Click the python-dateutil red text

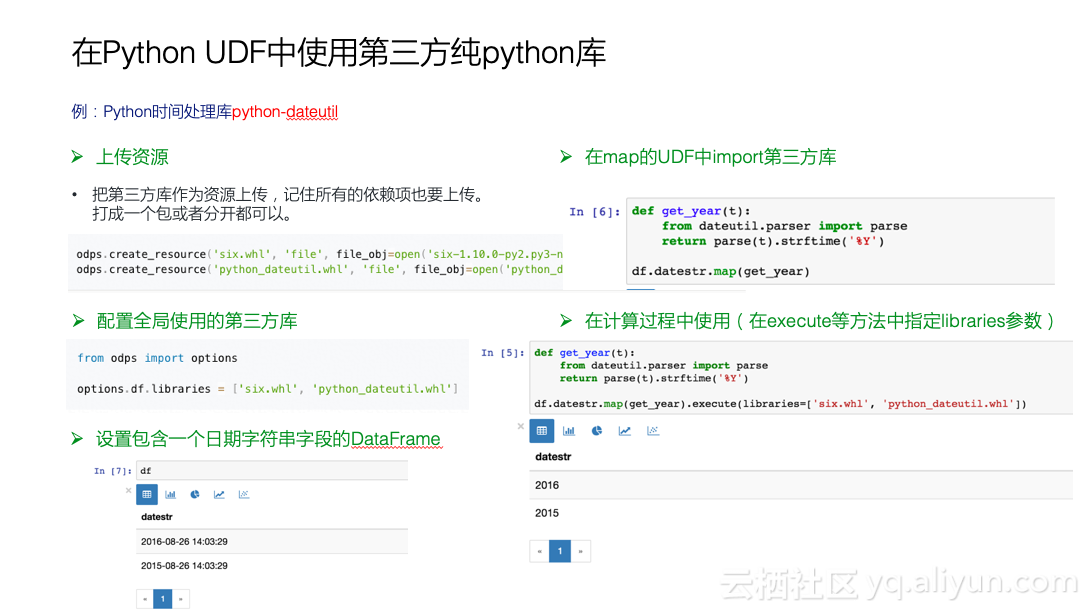[x=285, y=112]
